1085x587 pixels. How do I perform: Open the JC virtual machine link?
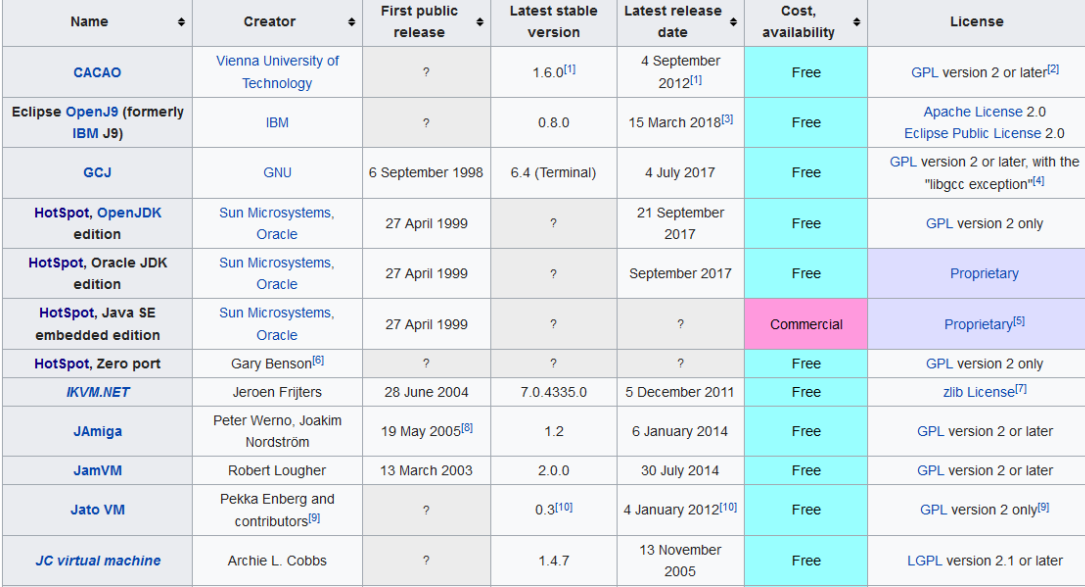click(98, 561)
